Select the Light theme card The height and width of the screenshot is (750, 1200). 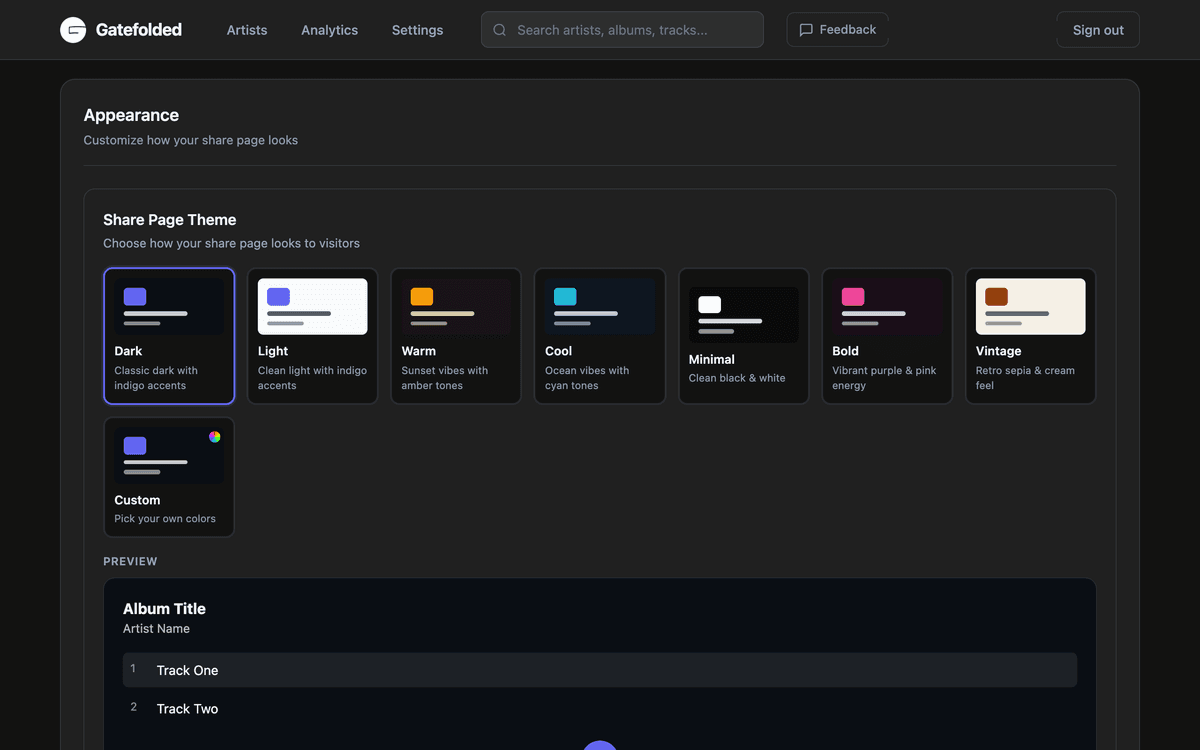point(312,336)
